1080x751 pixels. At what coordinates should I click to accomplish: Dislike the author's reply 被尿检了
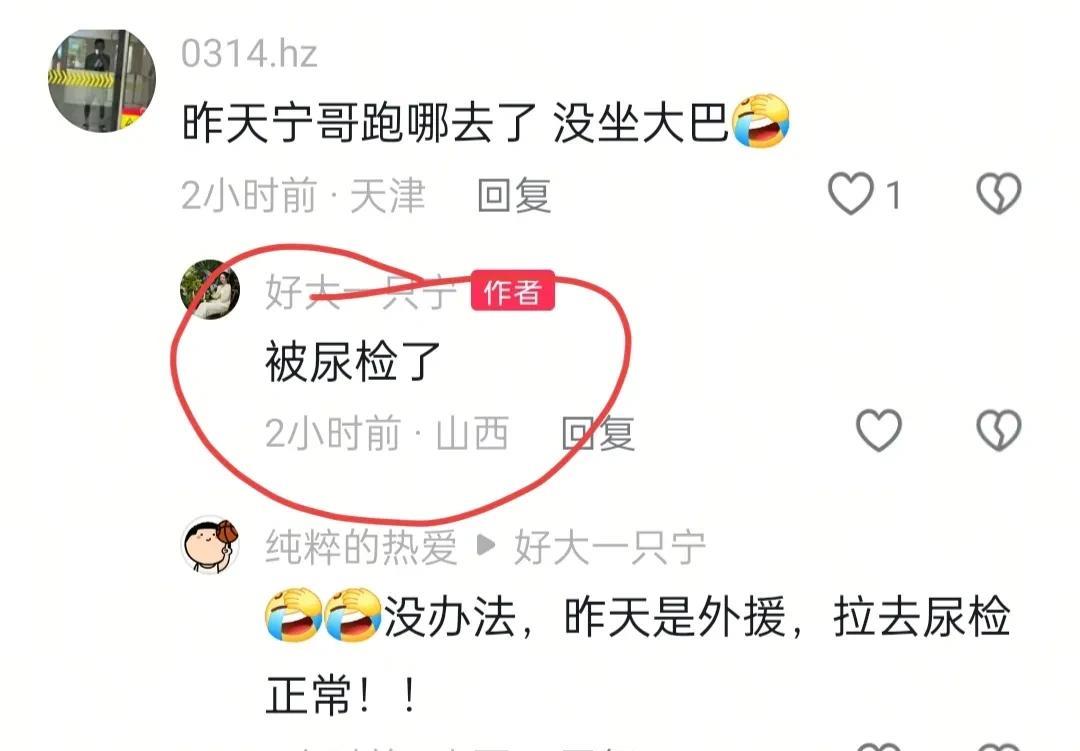999,431
